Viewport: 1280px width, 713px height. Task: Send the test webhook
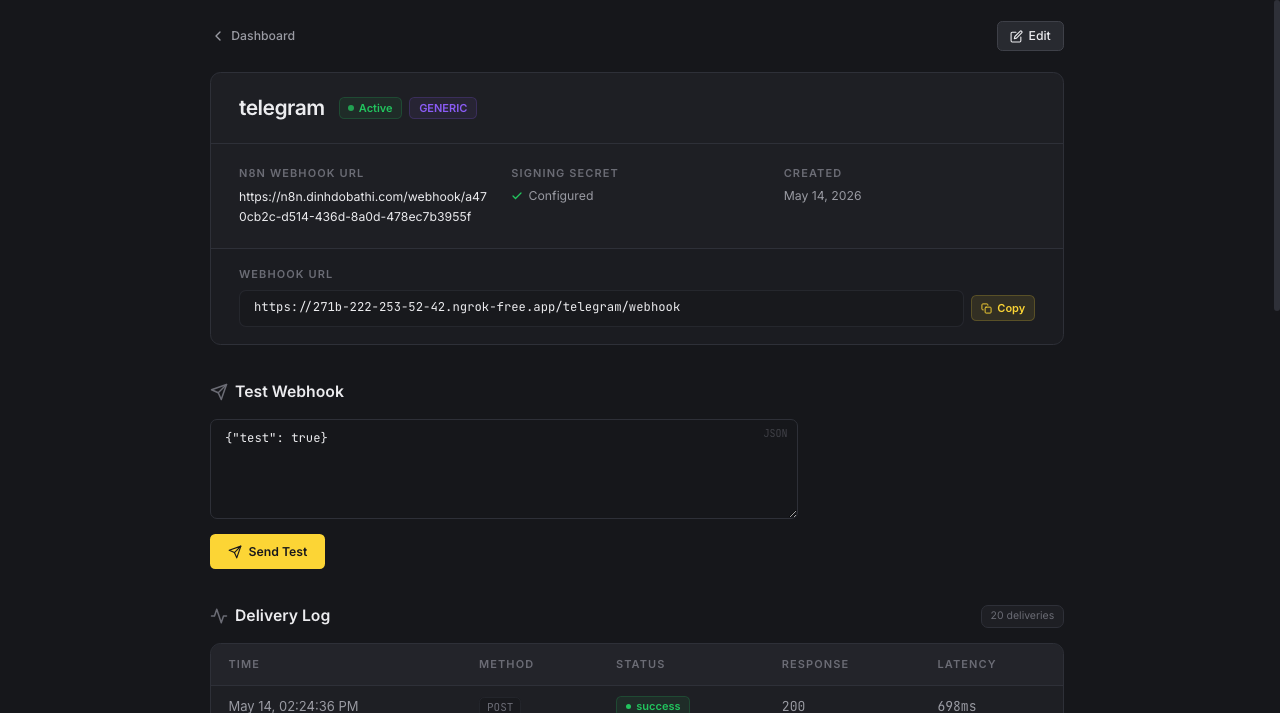[267, 552]
